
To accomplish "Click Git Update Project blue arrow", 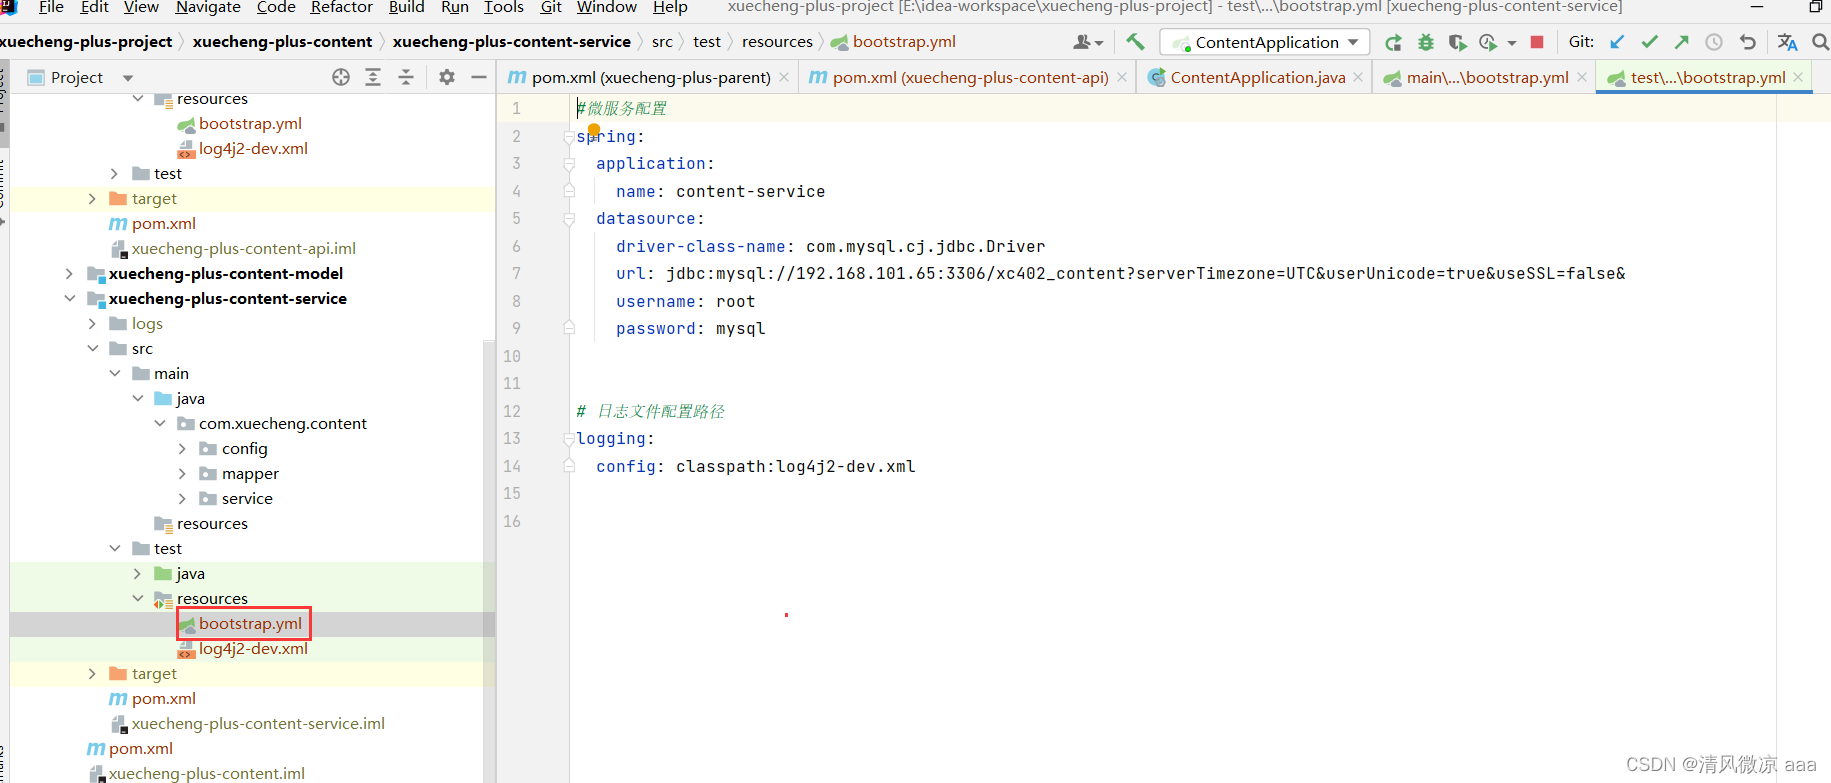I will click(1617, 42).
